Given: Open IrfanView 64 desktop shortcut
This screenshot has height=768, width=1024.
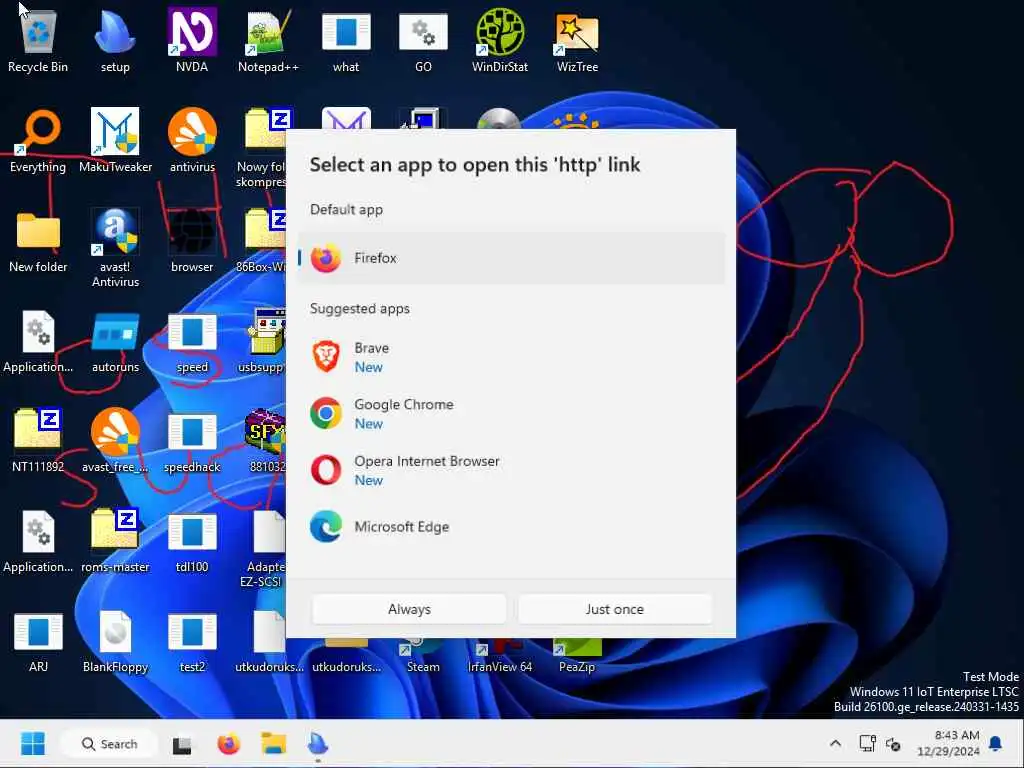Looking at the screenshot, I should [x=500, y=656].
